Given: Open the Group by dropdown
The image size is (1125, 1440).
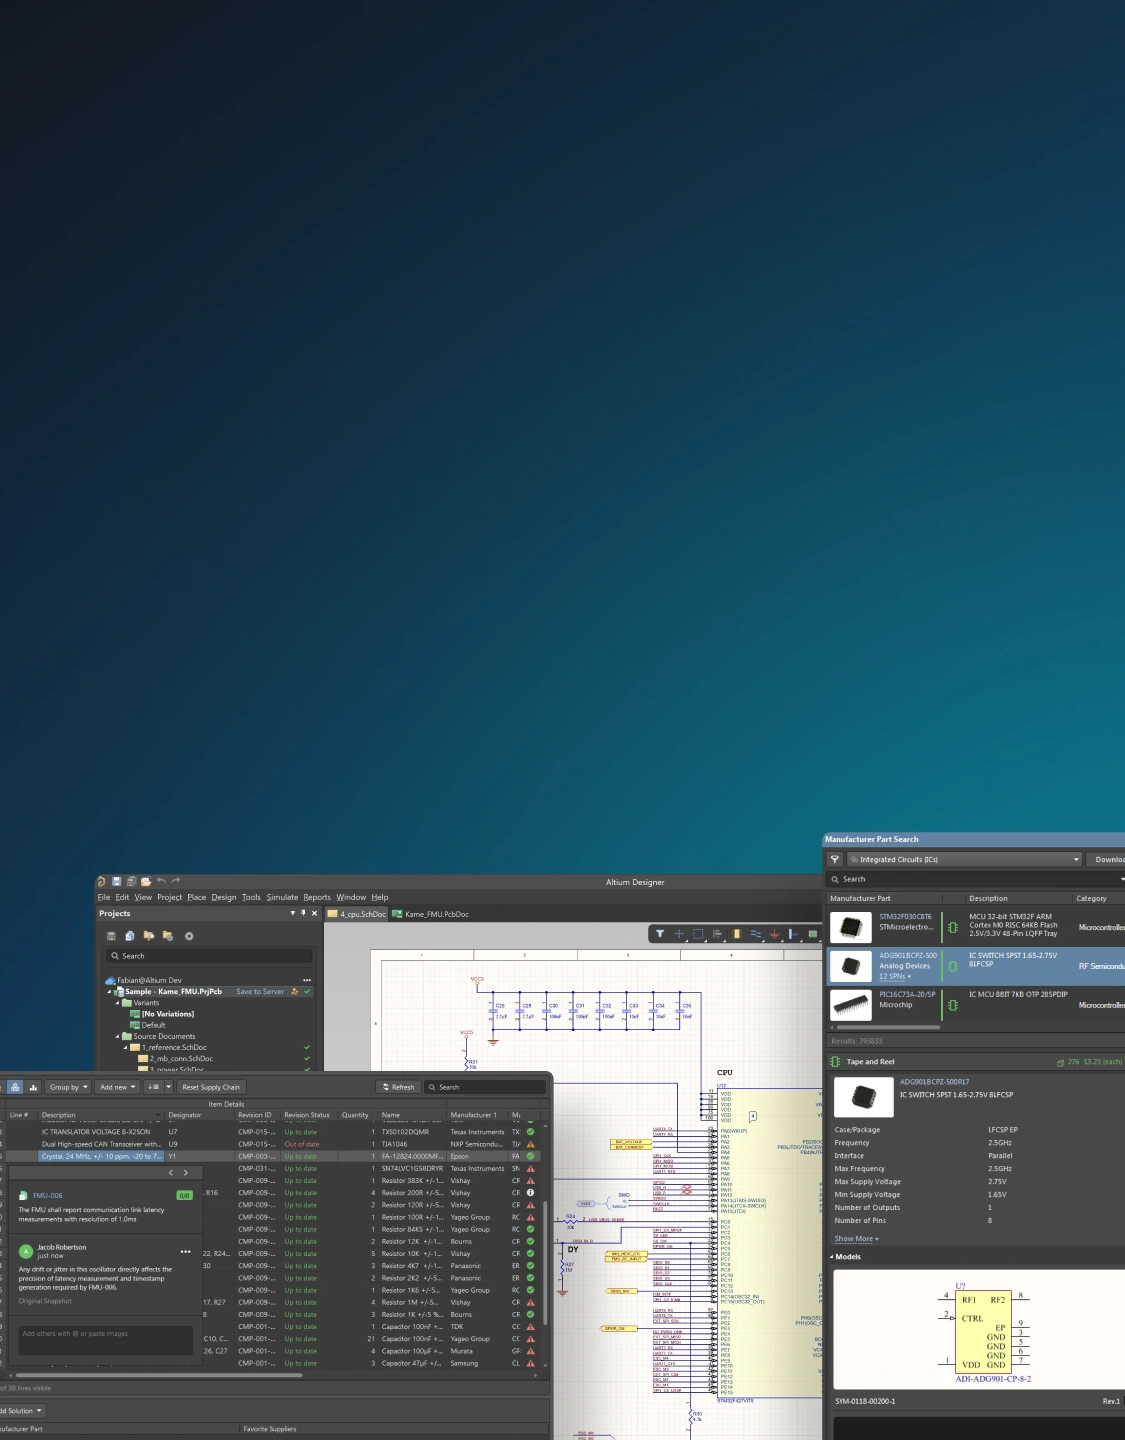Looking at the screenshot, I should click(68, 1087).
